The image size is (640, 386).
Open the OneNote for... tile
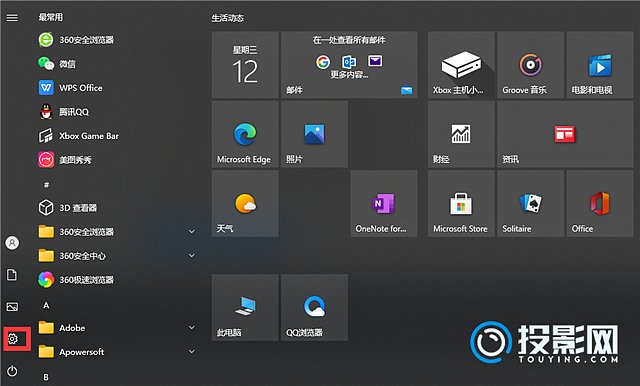pyautogui.click(x=384, y=204)
